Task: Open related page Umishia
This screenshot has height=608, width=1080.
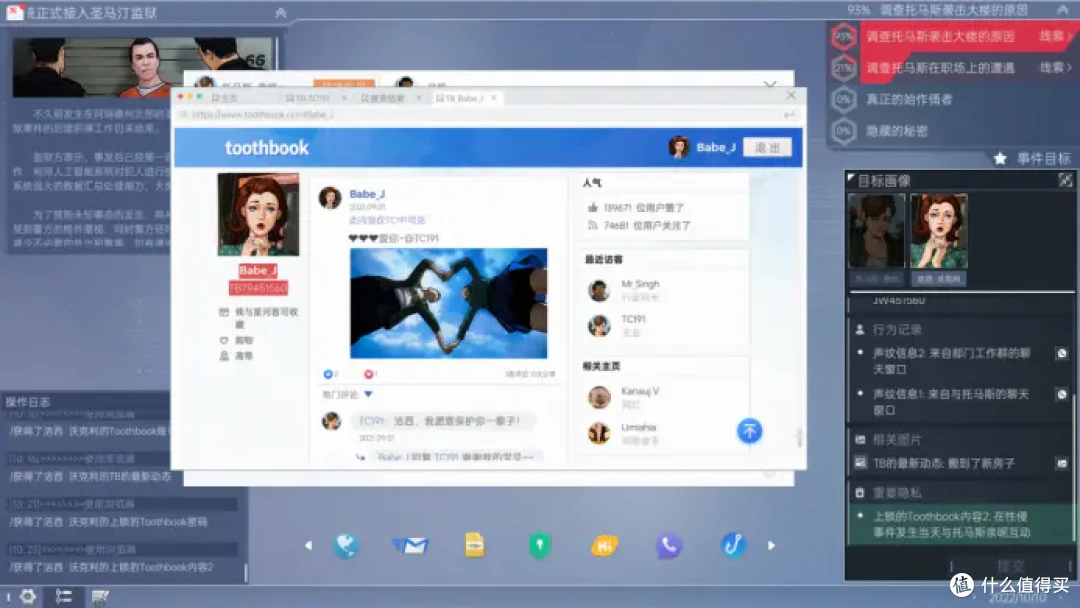Action: [638, 427]
